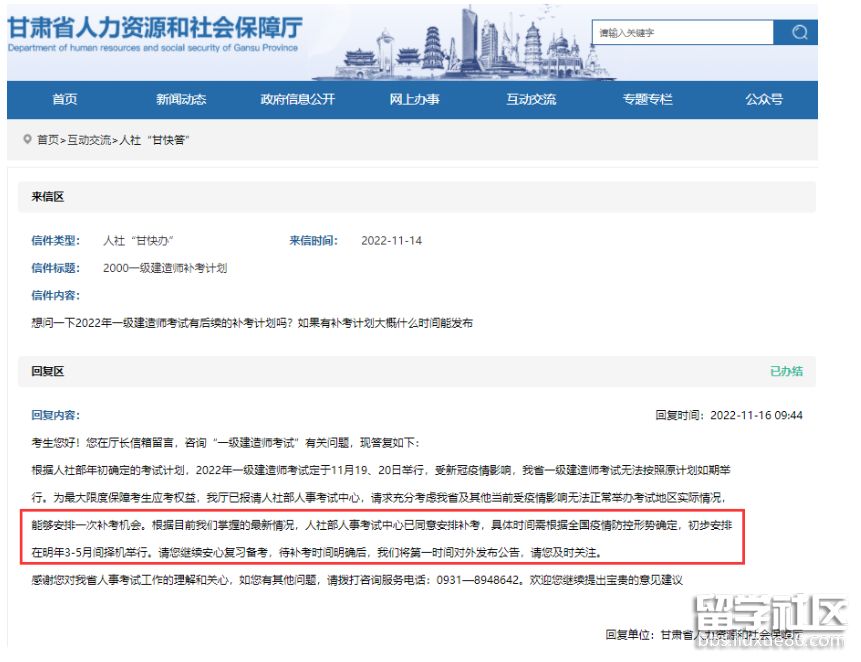Viewport: 861px width, 662px height.
Task: Click the magnifier search icon button
Action: [798, 33]
